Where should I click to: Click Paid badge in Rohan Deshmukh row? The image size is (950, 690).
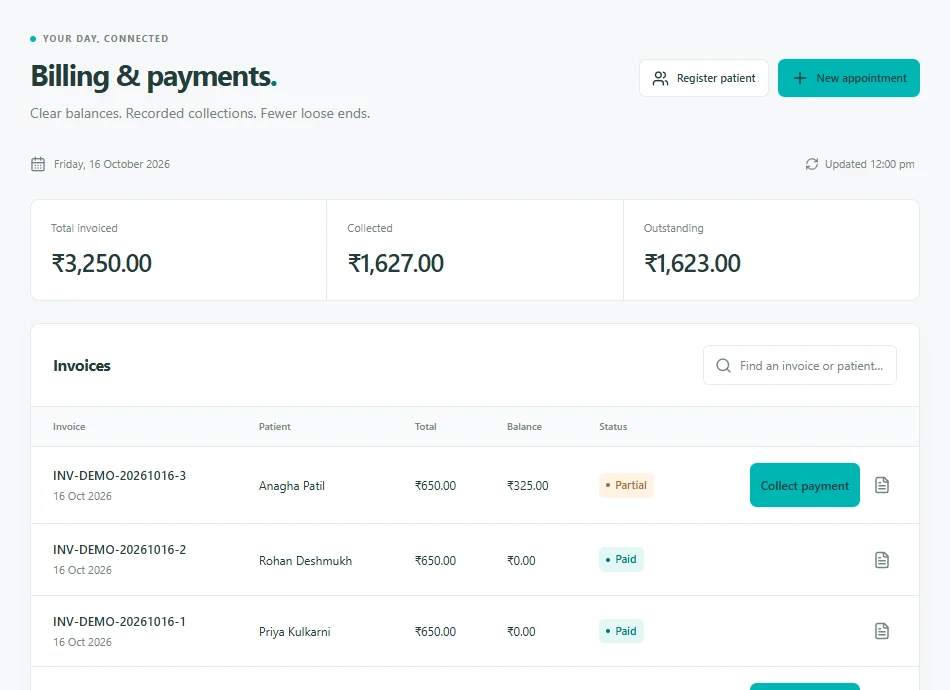click(x=621, y=559)
